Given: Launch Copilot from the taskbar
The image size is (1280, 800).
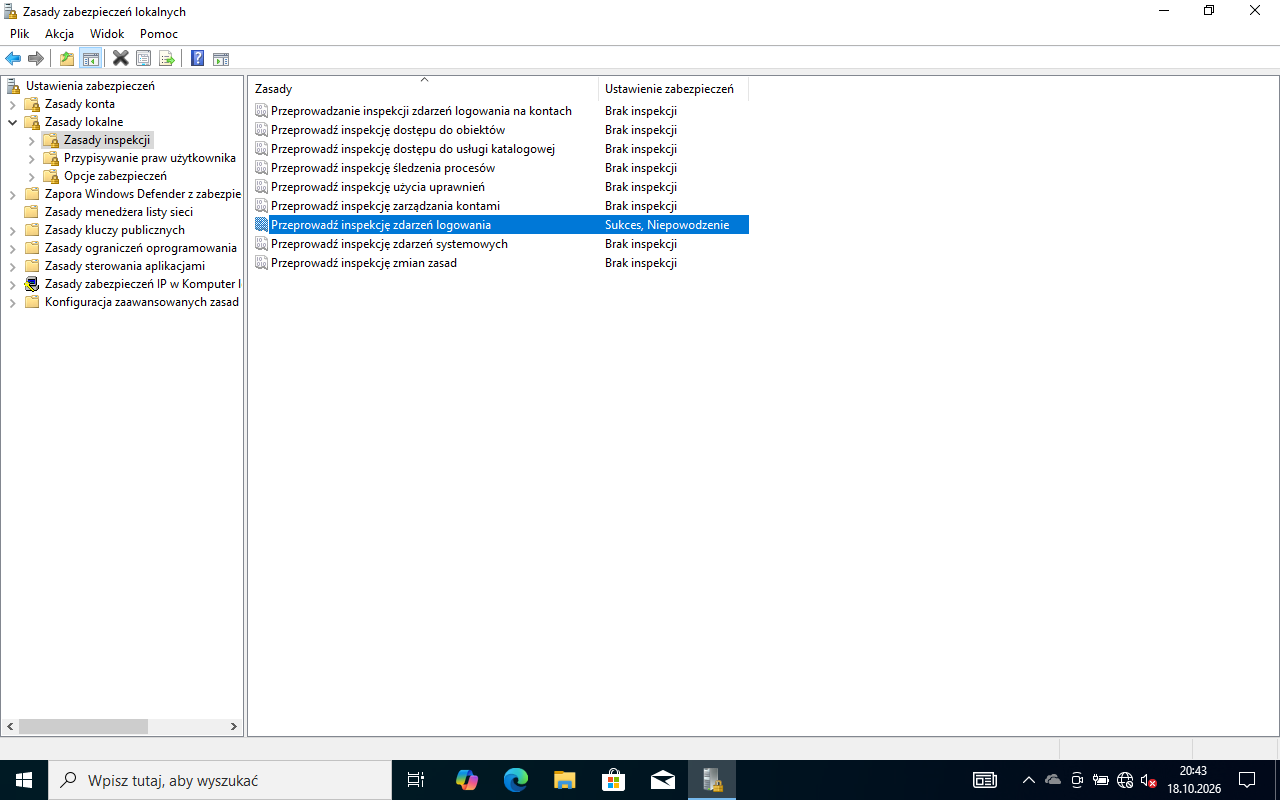Looking at the screenshot, I should click(466, 780).
